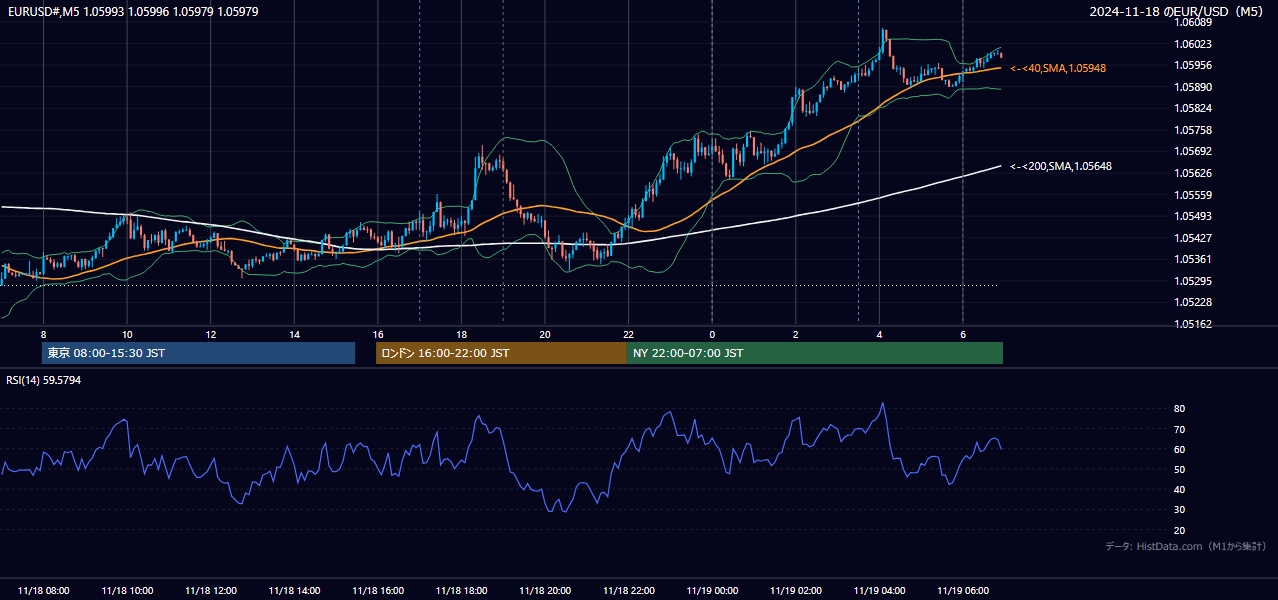Click price axis value 1.05626
This screenshot has width=1278, height=600.
[1192, 173]
